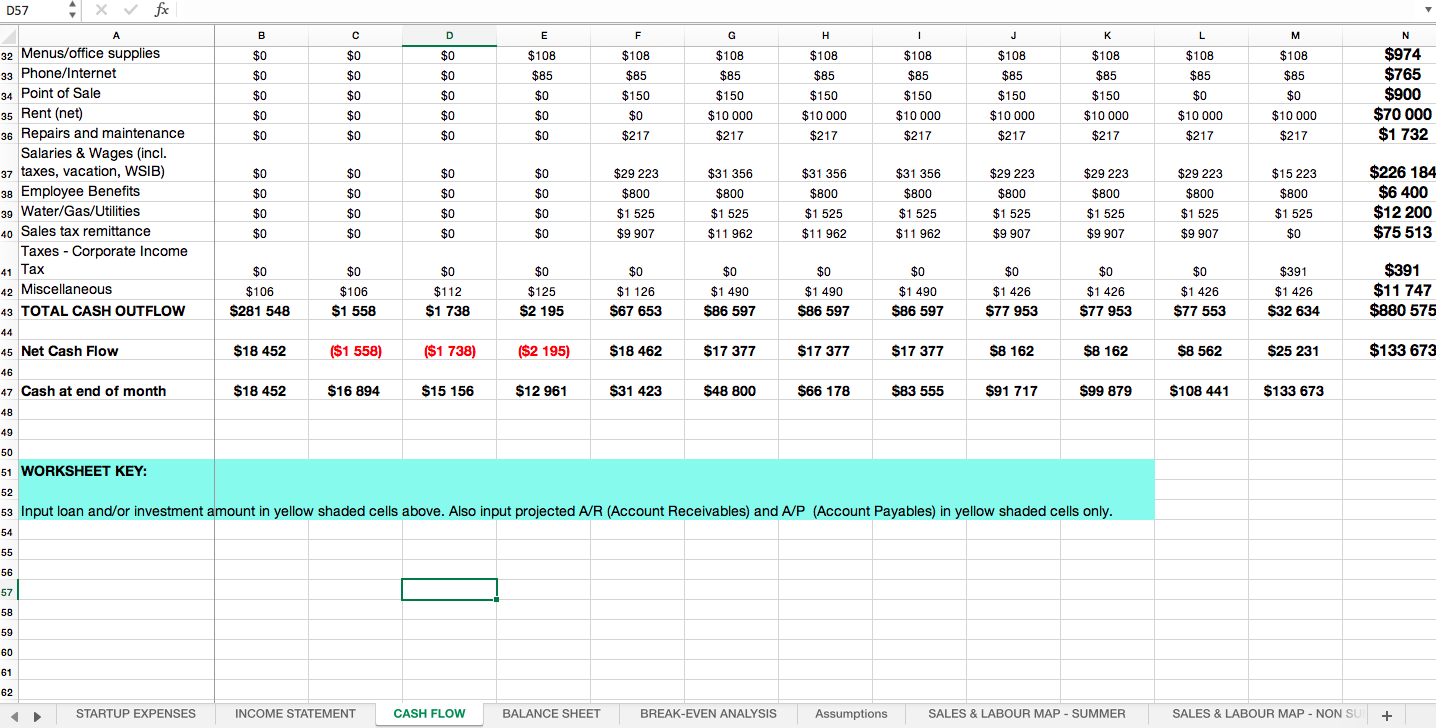Select the 'Rent (net)' label cell
1436x728 pixels.
[116, 113]
